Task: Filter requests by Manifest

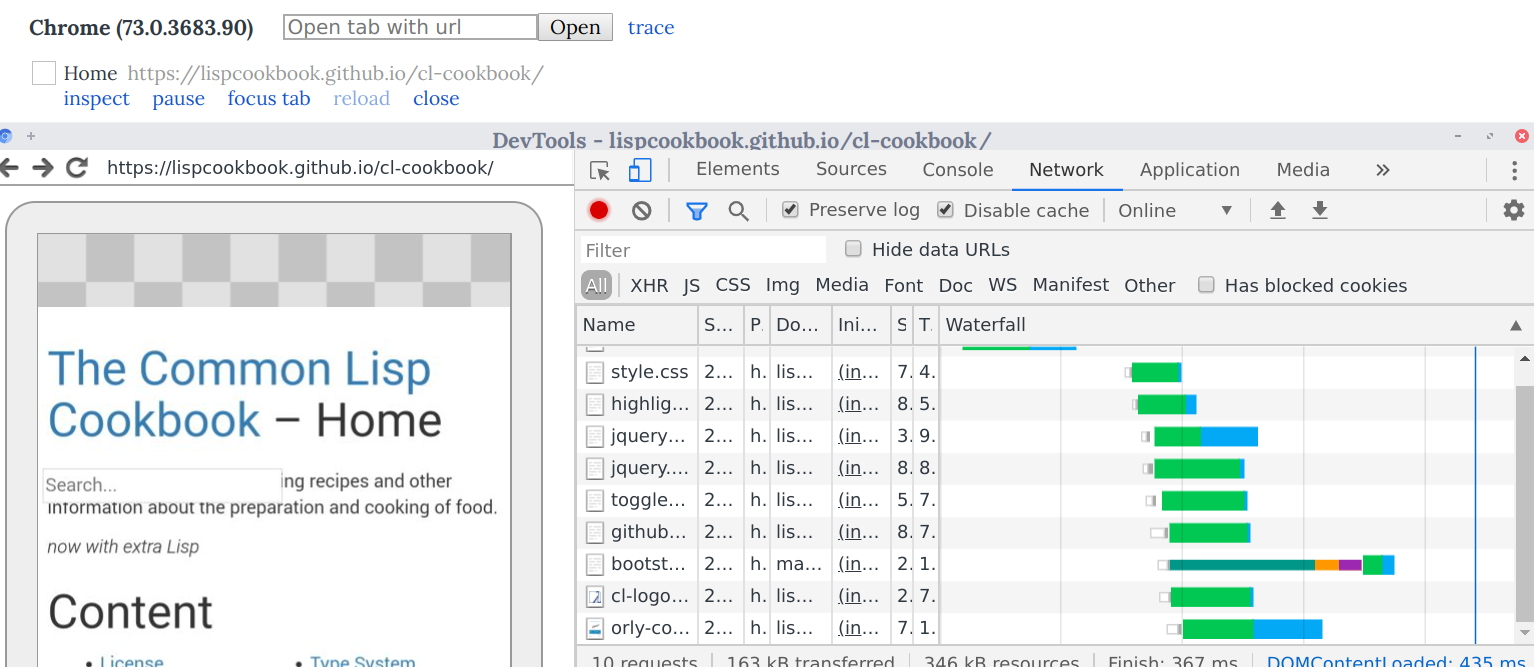Action: [1071, 285]
